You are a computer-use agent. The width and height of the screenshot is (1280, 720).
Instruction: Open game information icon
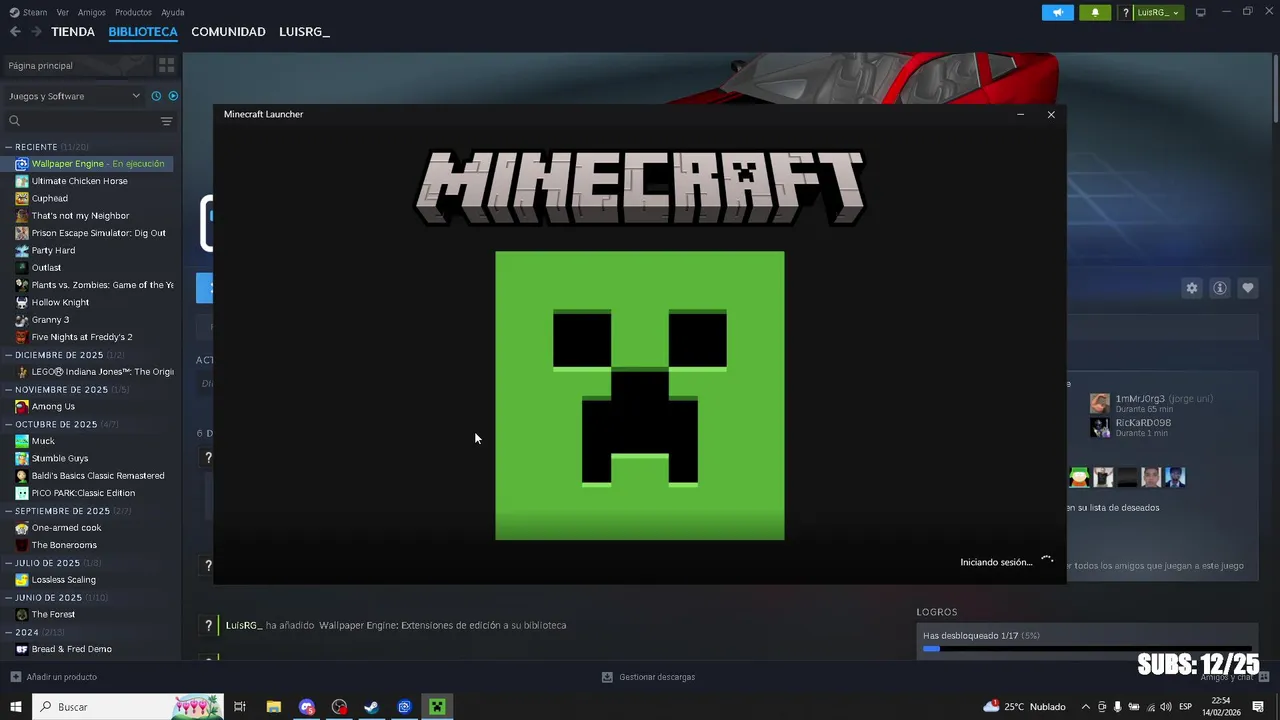tap(1220, 288)
